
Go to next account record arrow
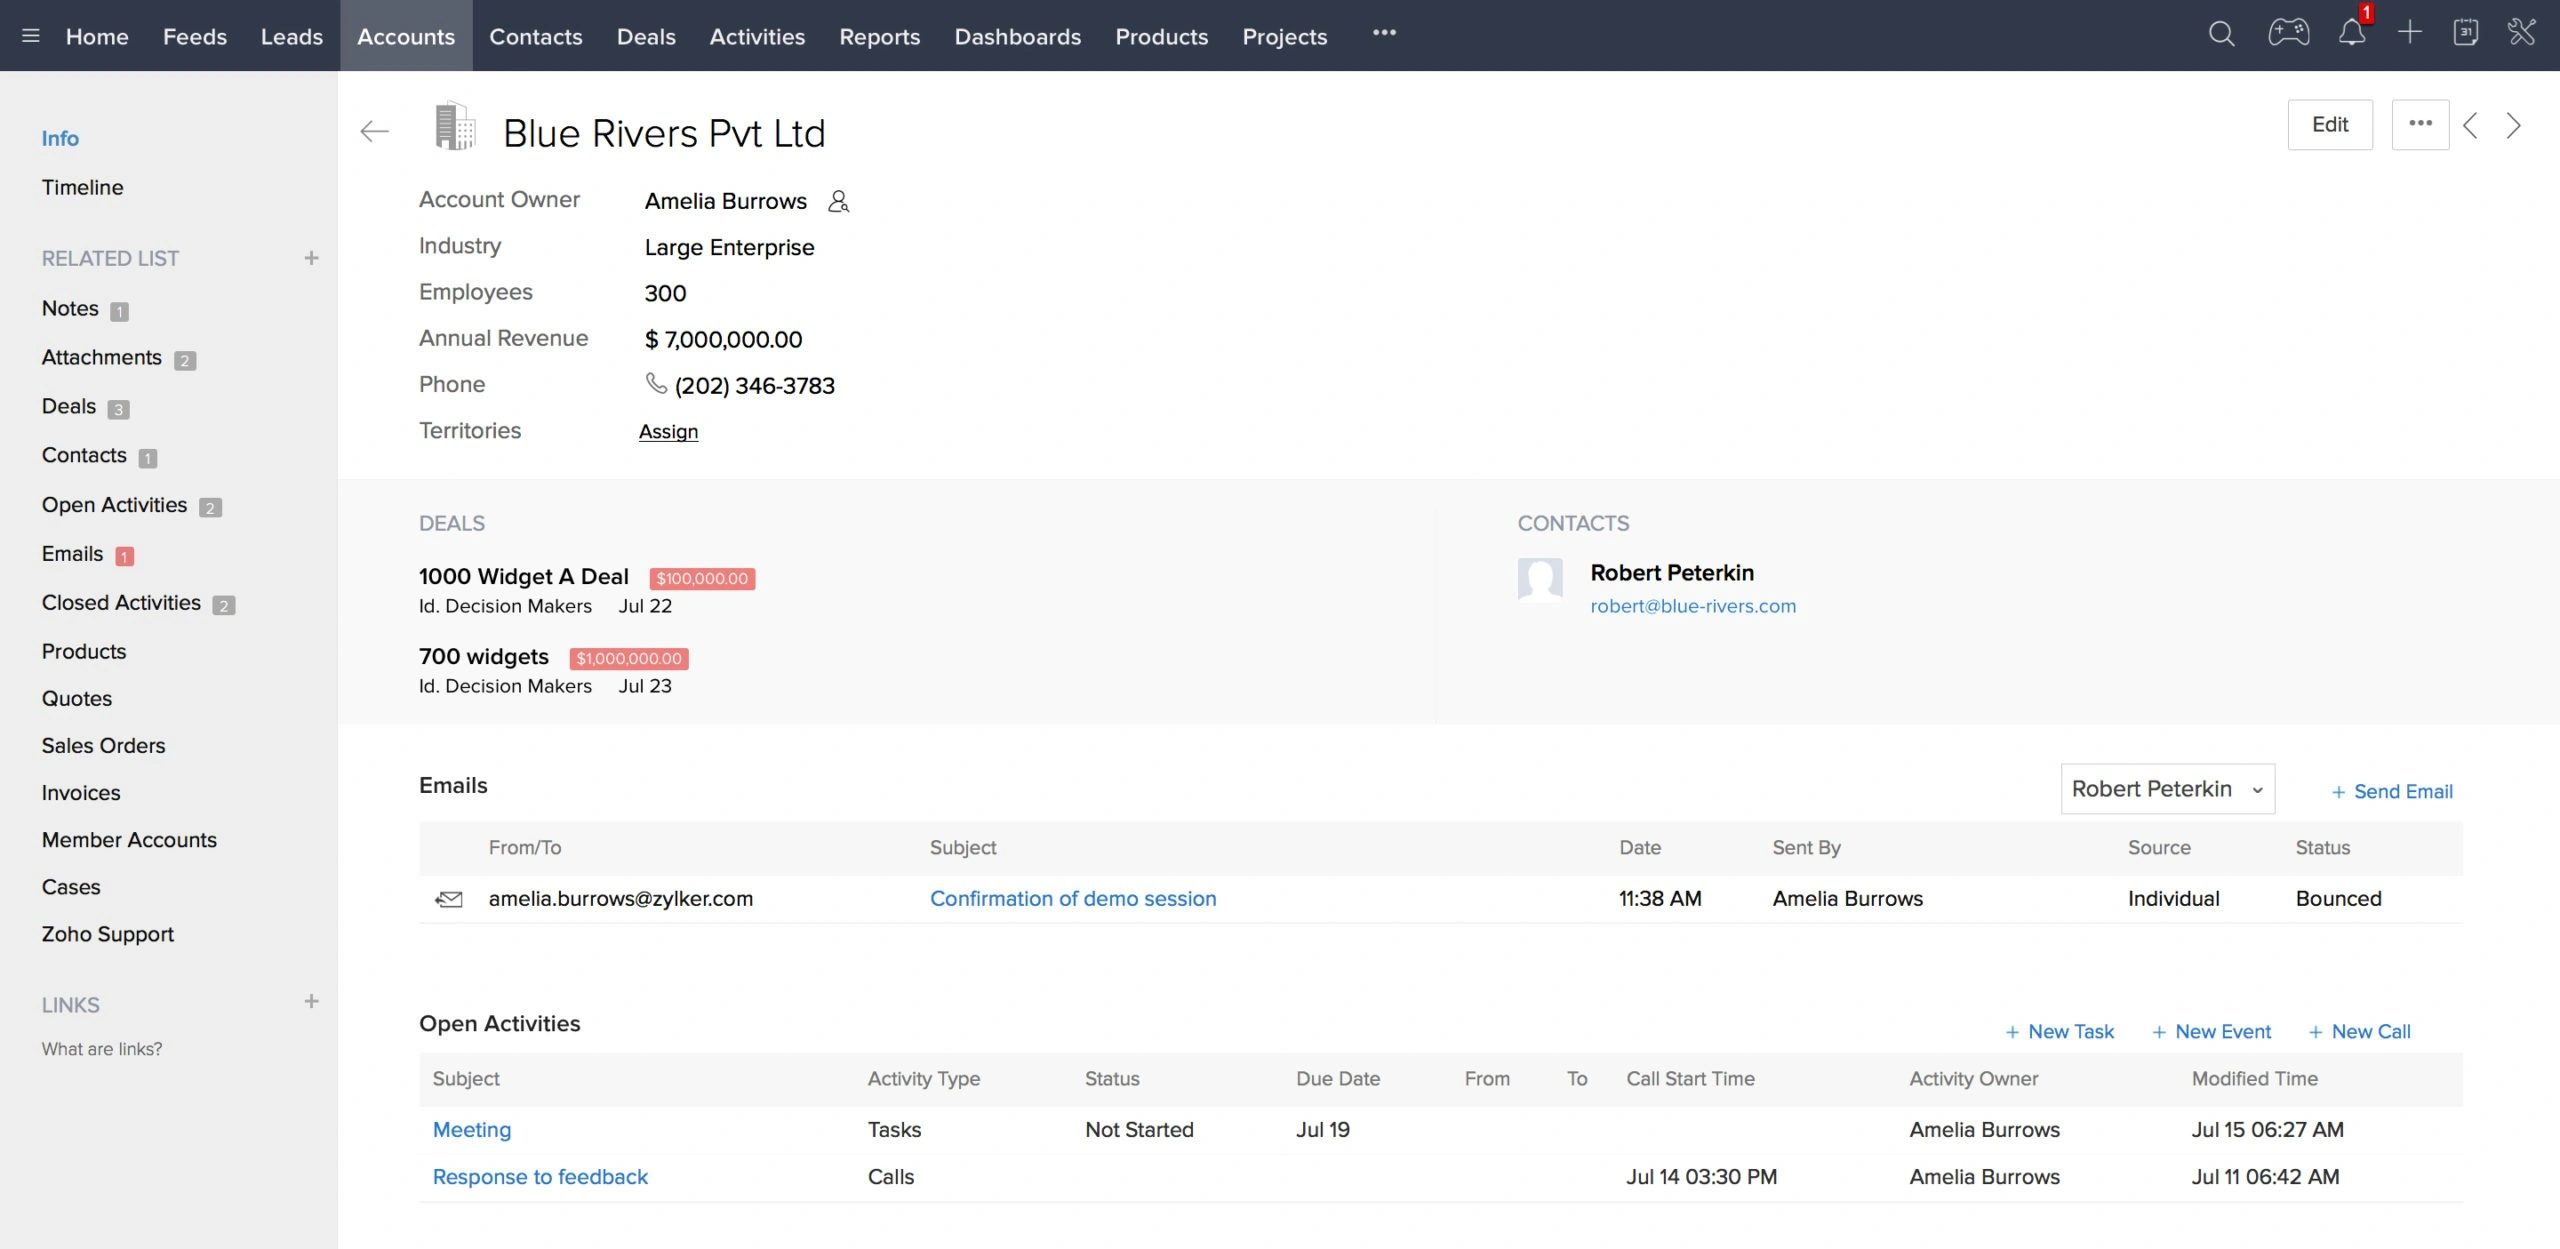2513,126
